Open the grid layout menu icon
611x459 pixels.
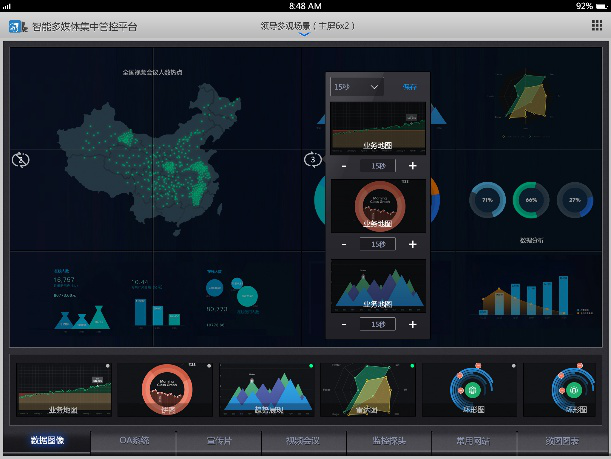[595, 25]
